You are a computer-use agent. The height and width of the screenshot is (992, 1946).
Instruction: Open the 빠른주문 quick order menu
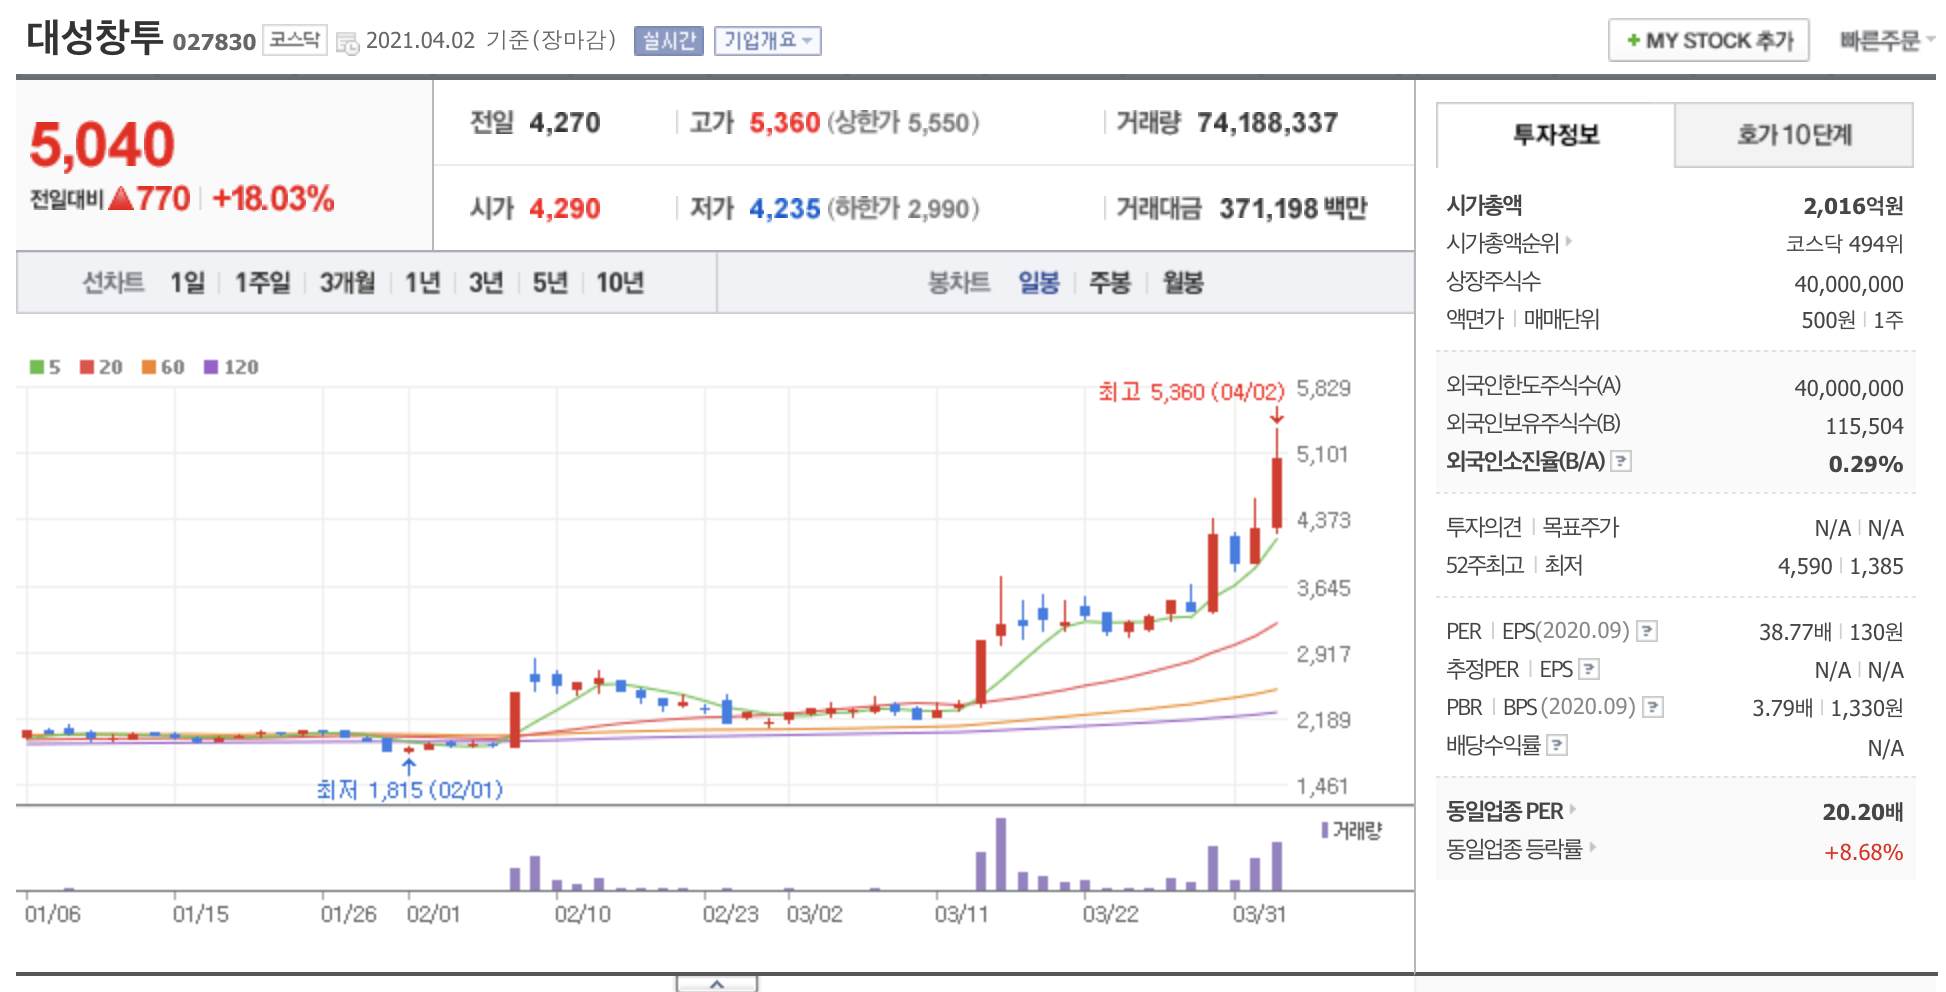[x=1887, y=41]
